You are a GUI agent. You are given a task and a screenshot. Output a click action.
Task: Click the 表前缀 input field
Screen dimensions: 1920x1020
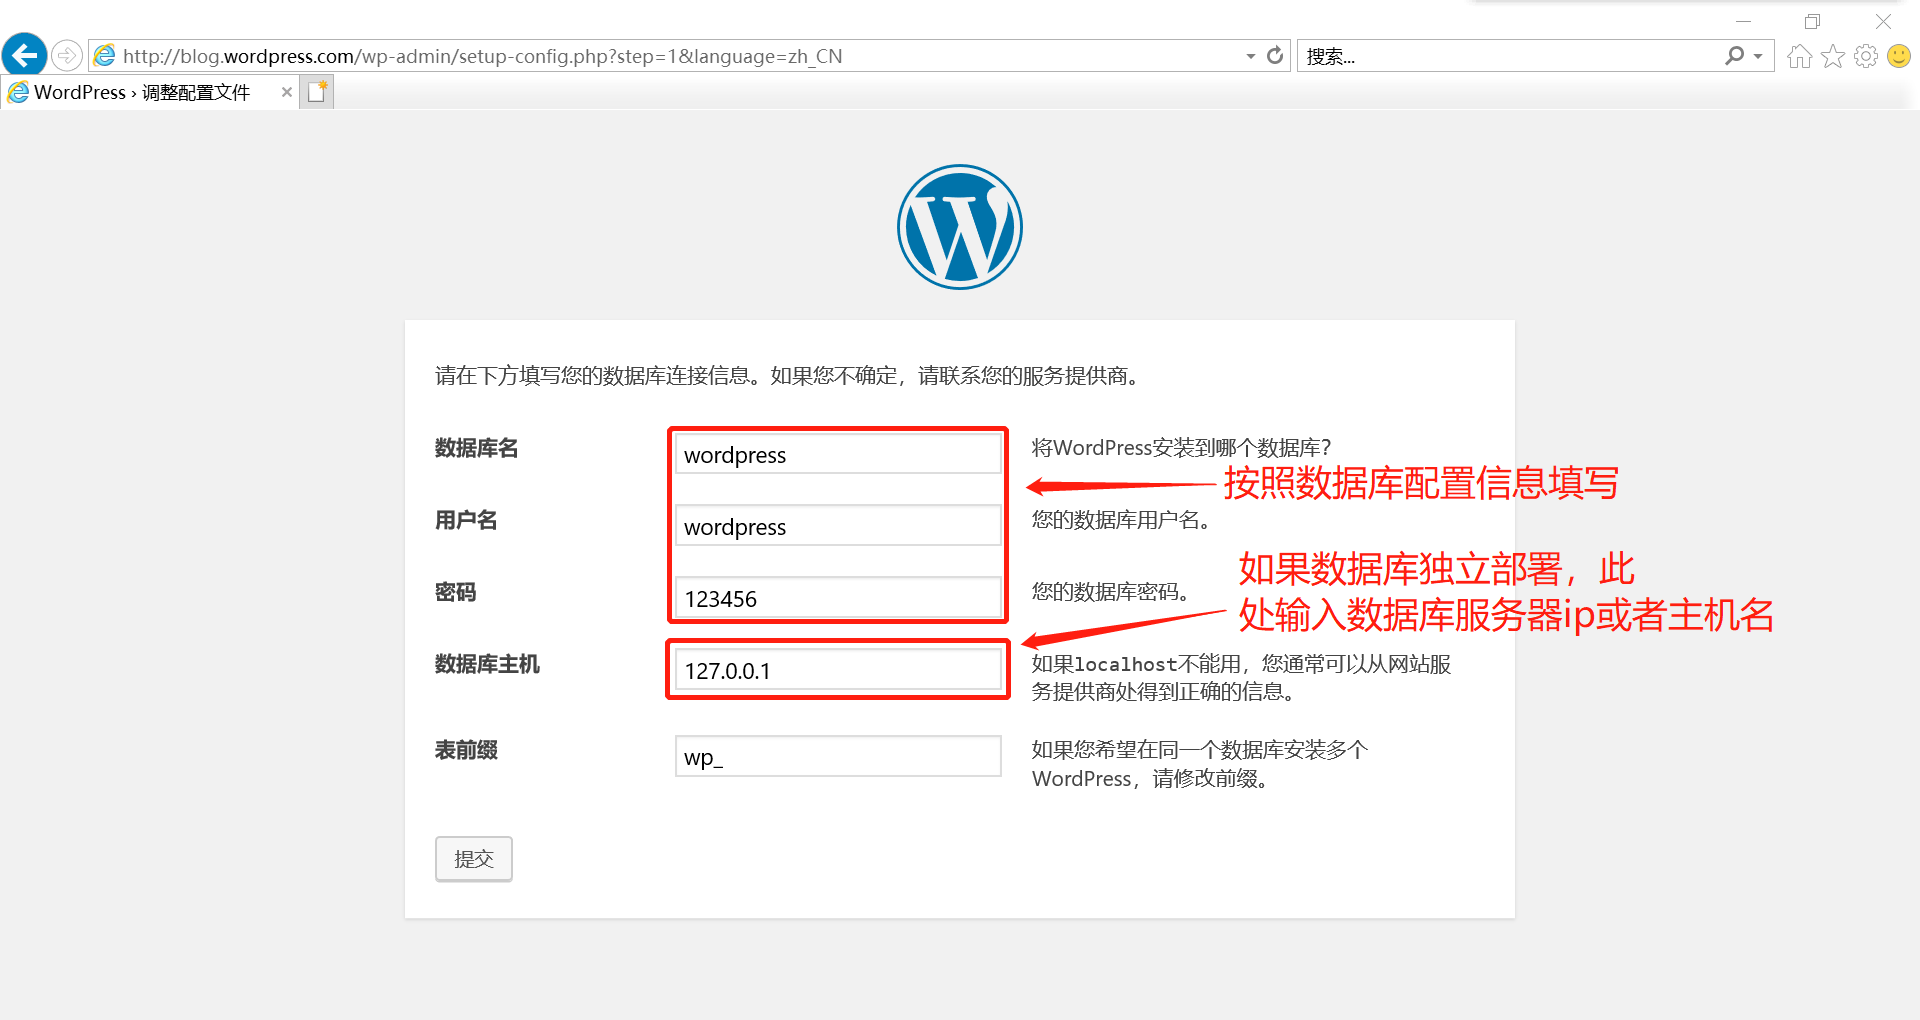pyautogui.click(x=838, y=757)
